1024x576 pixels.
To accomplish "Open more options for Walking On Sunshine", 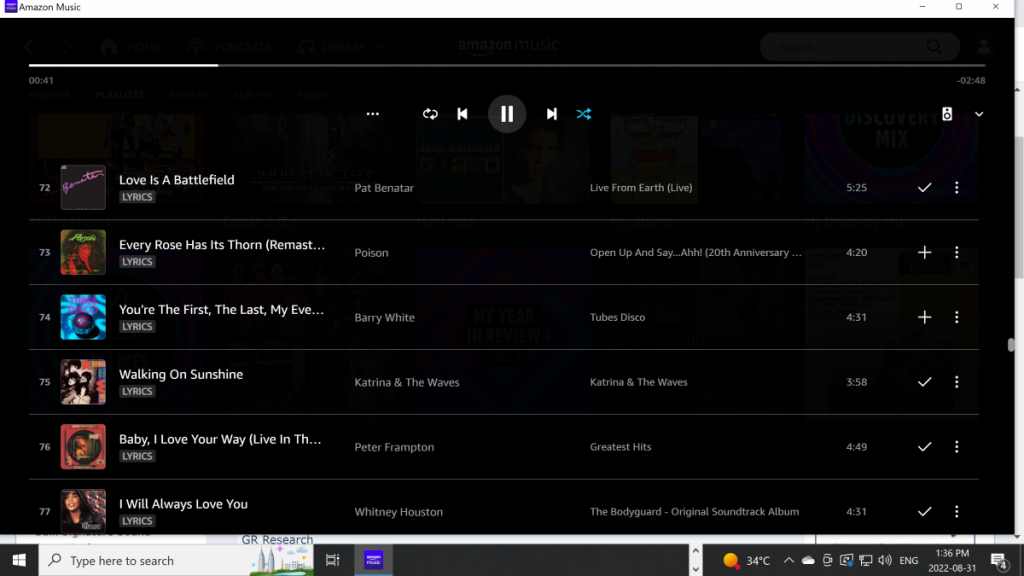I will click(956, 381).
